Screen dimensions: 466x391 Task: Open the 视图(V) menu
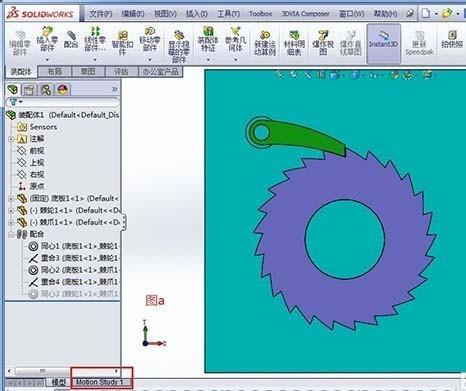(165, 14)
